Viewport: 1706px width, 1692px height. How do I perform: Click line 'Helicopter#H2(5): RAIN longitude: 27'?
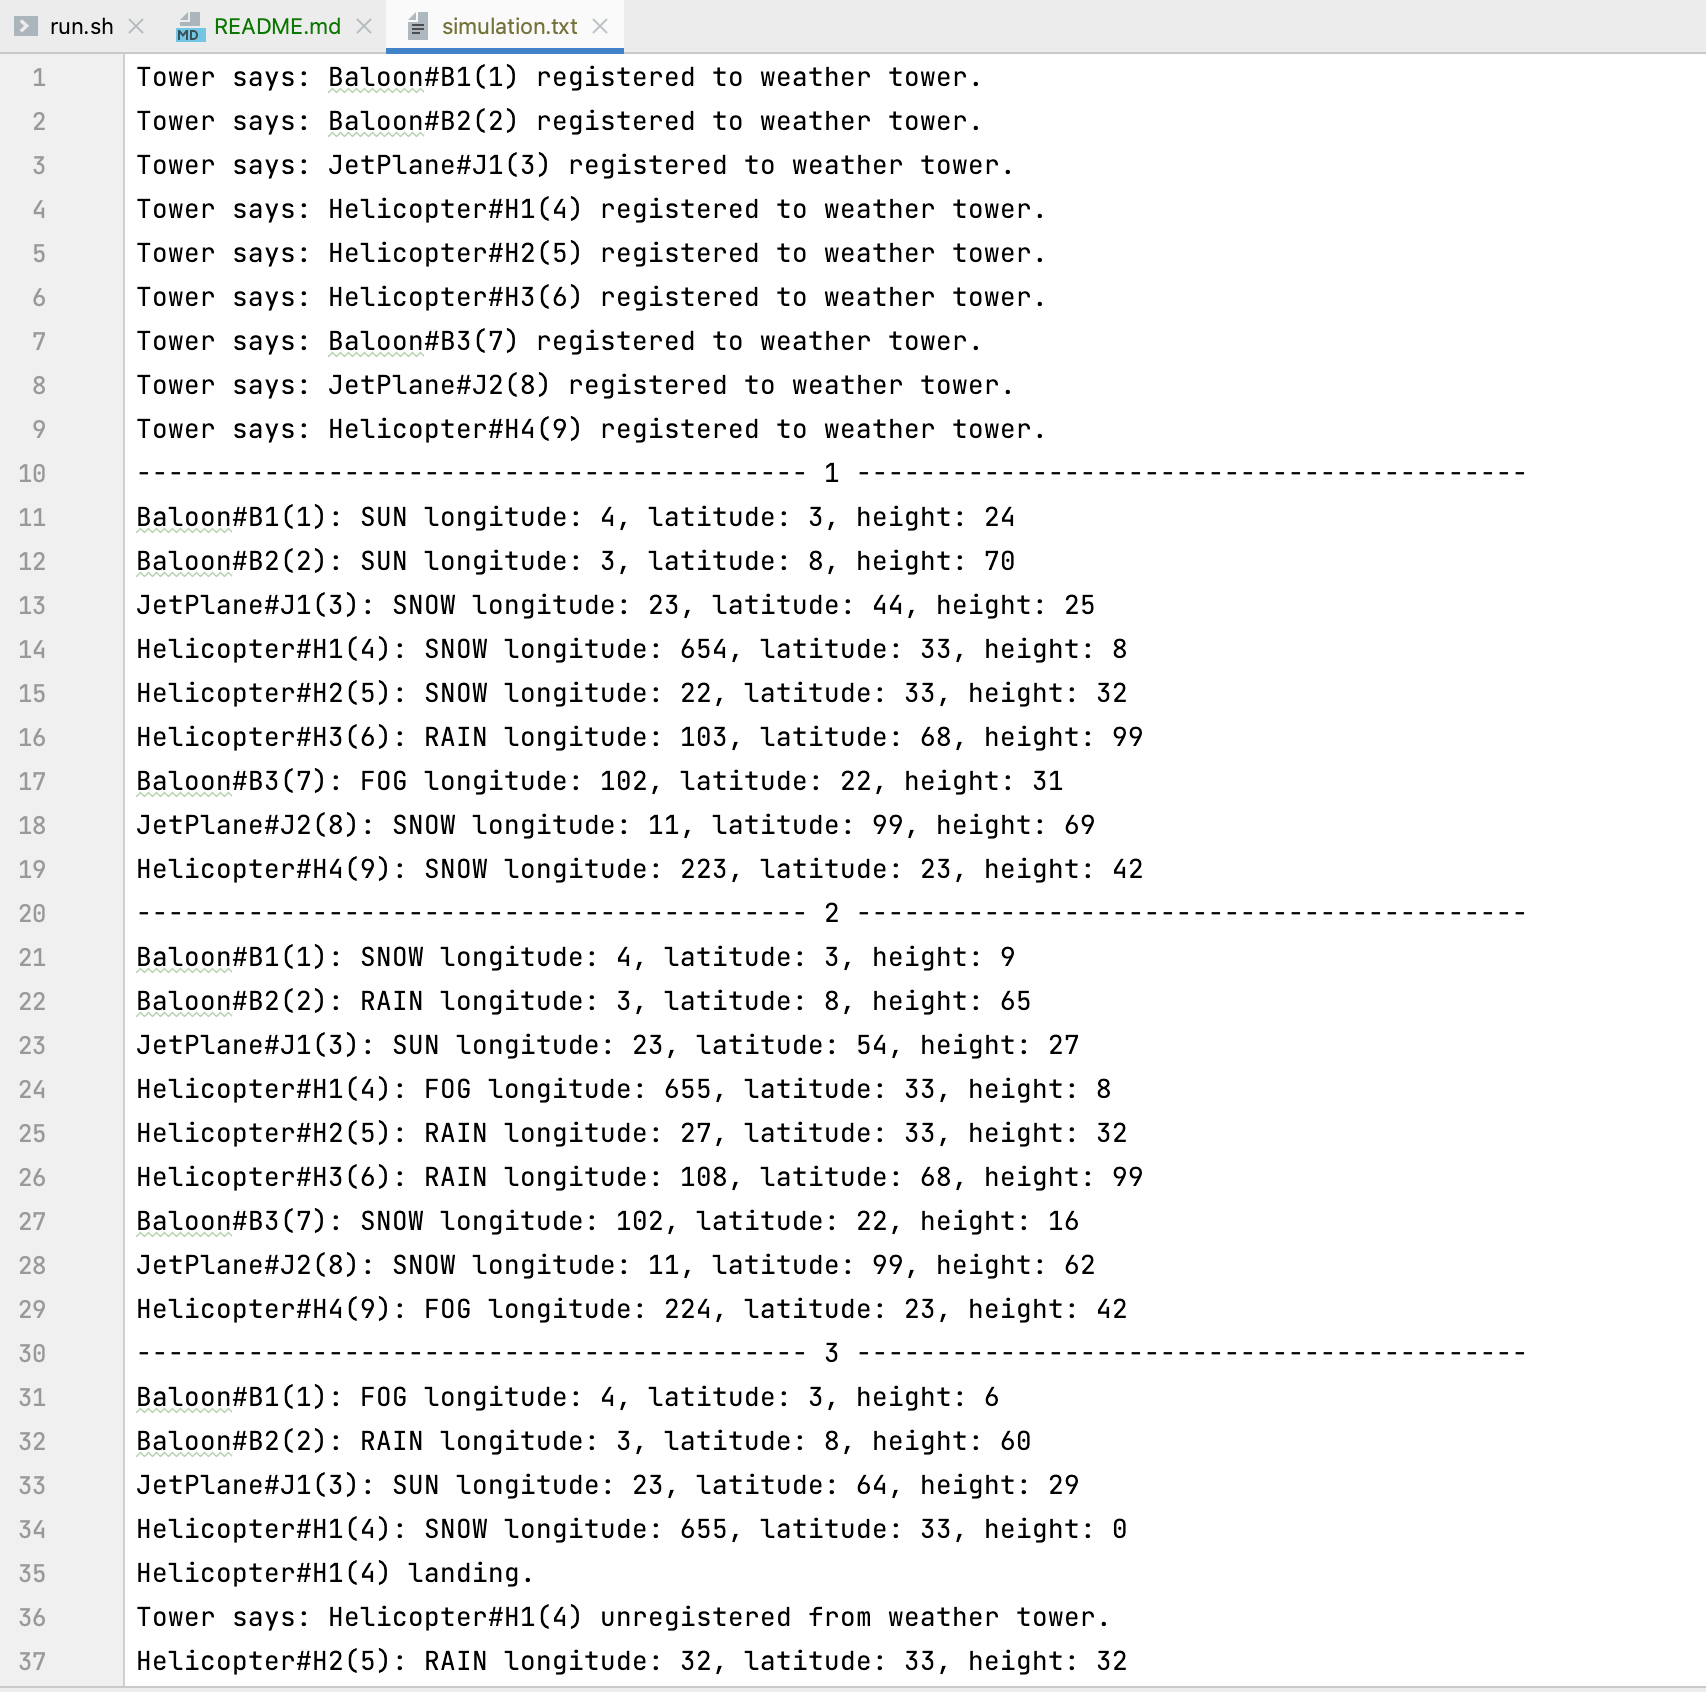point(632,1134)
